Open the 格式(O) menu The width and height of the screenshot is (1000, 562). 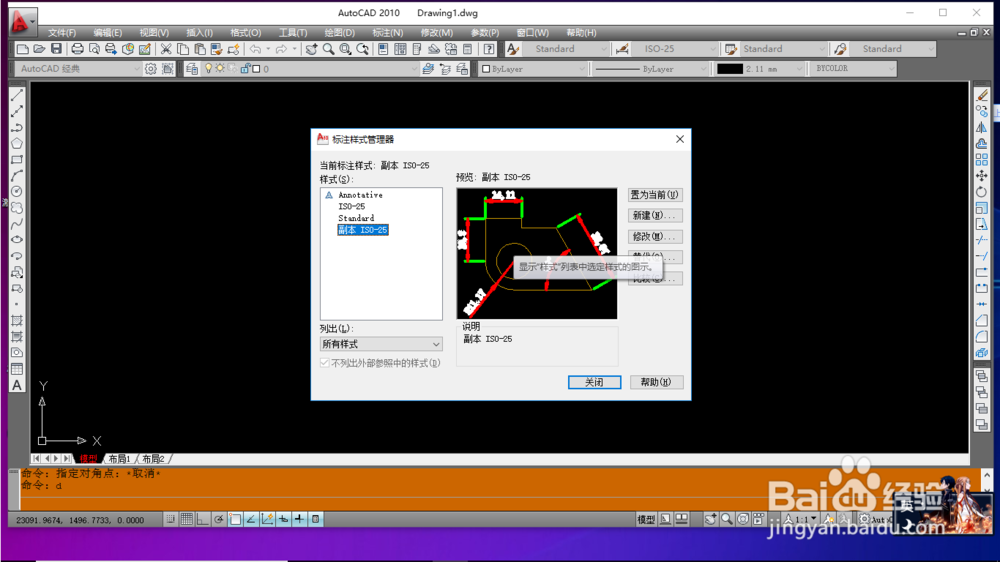[246, 33]
